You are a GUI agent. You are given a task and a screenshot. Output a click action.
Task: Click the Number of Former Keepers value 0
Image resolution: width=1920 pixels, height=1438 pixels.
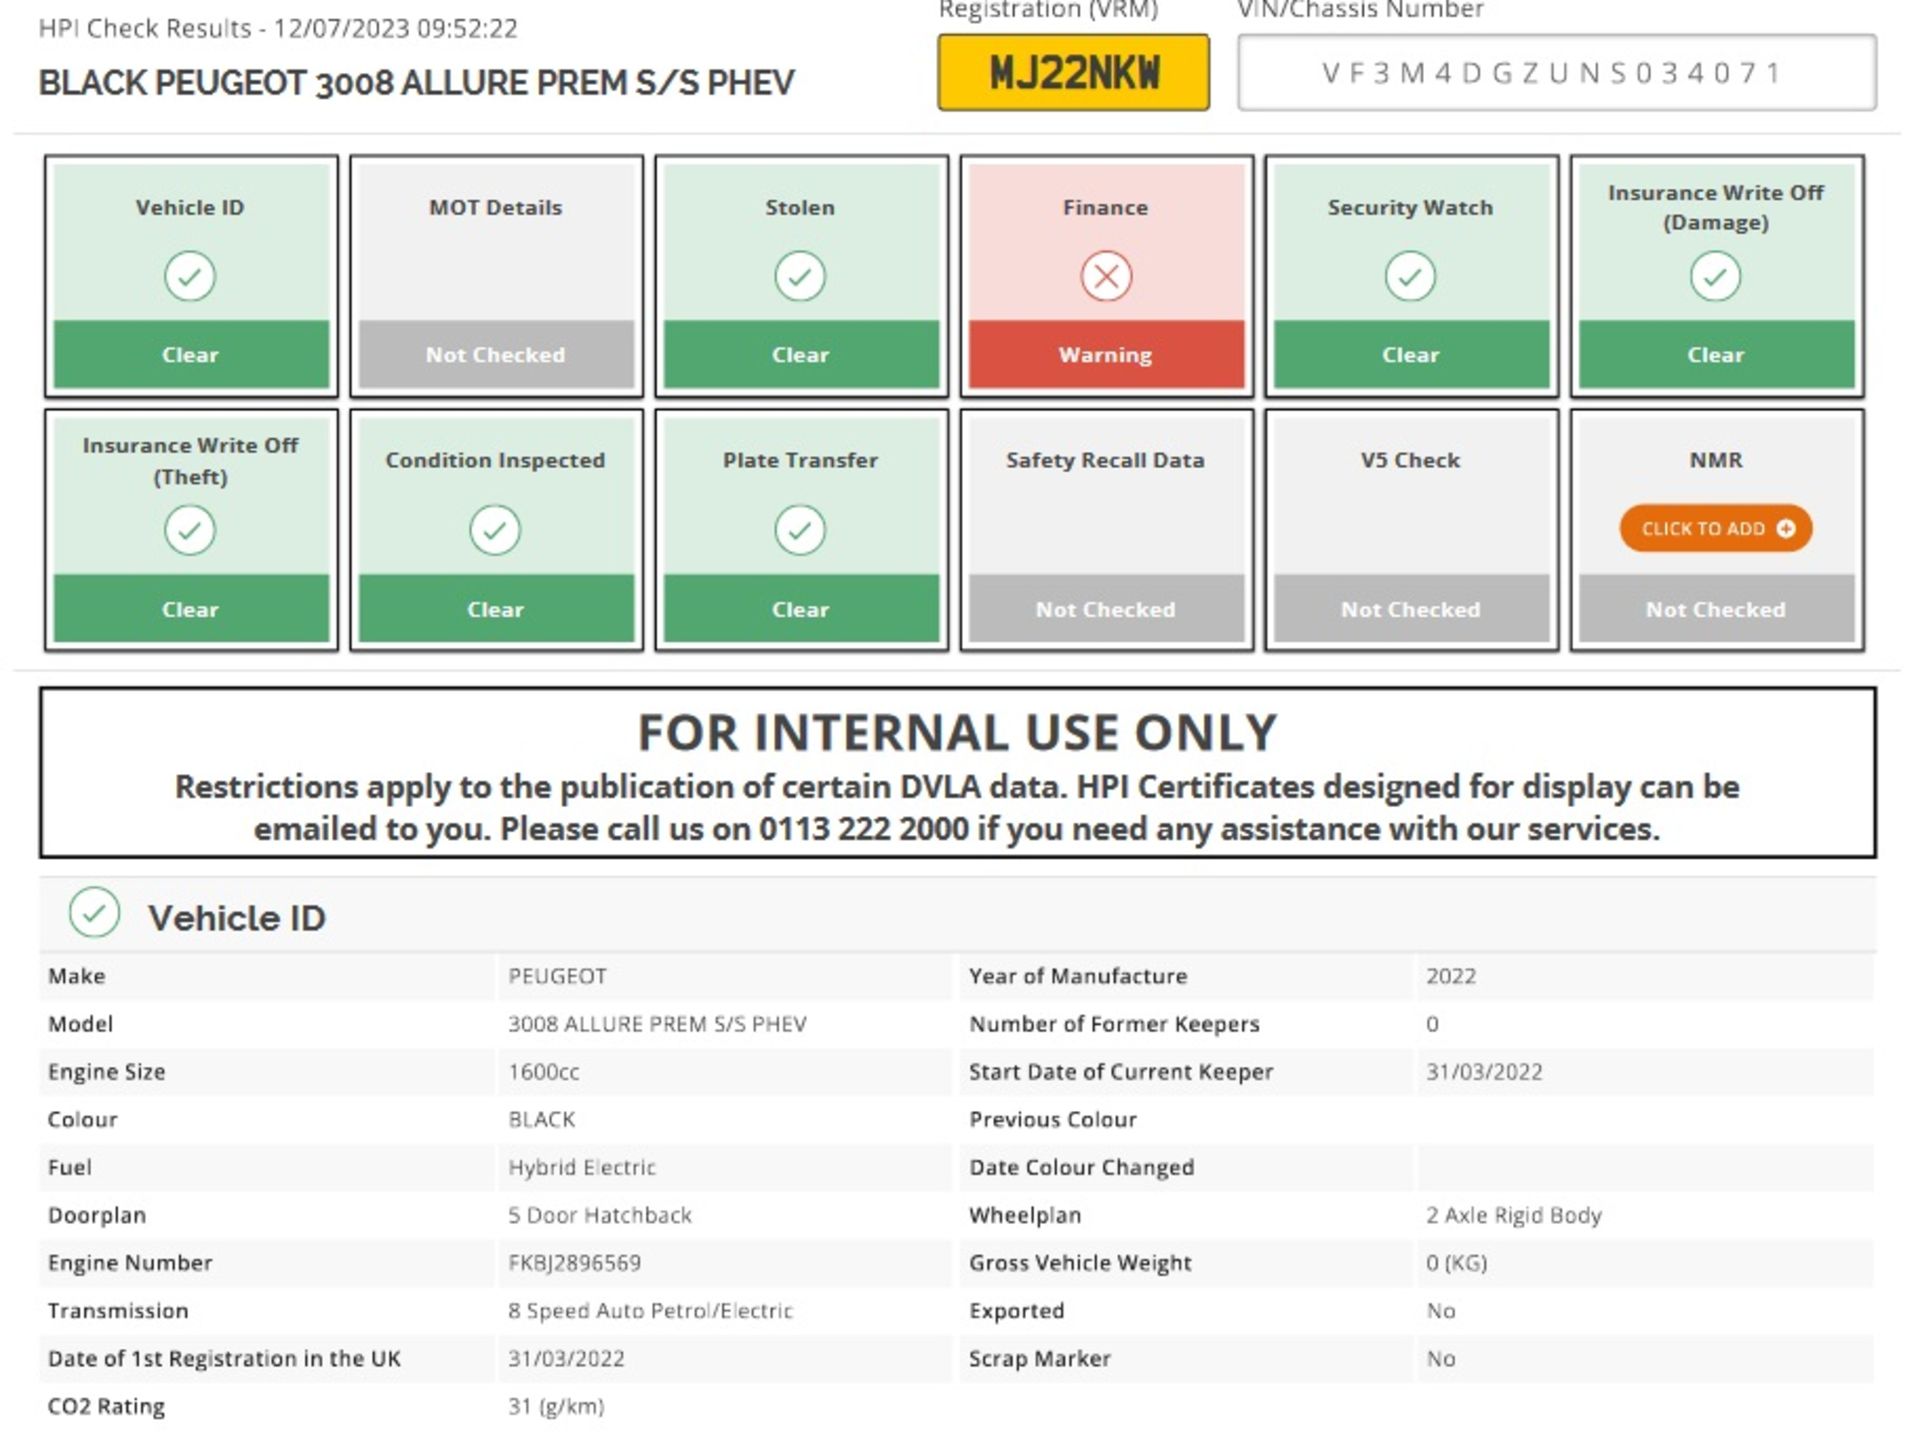pos(1432,1024)
